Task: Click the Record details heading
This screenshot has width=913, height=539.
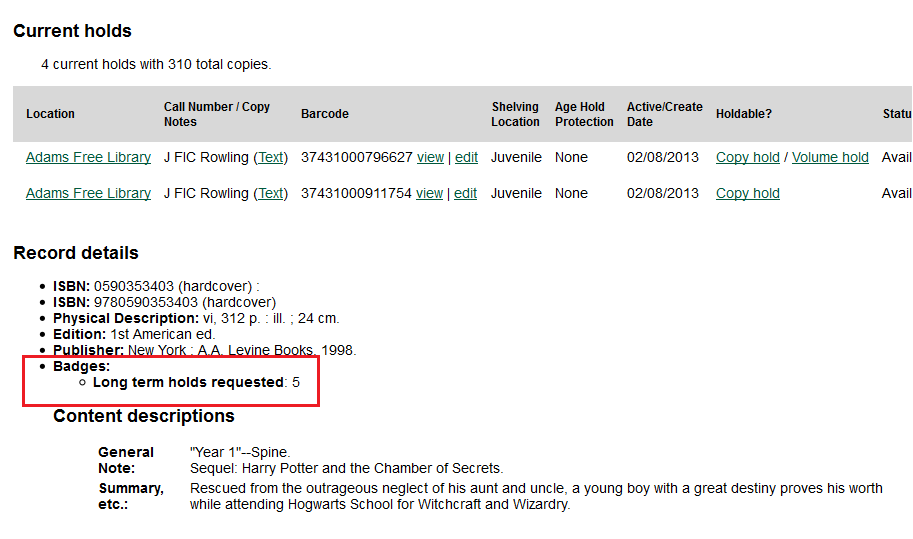Action: click(x=76, y=253)
